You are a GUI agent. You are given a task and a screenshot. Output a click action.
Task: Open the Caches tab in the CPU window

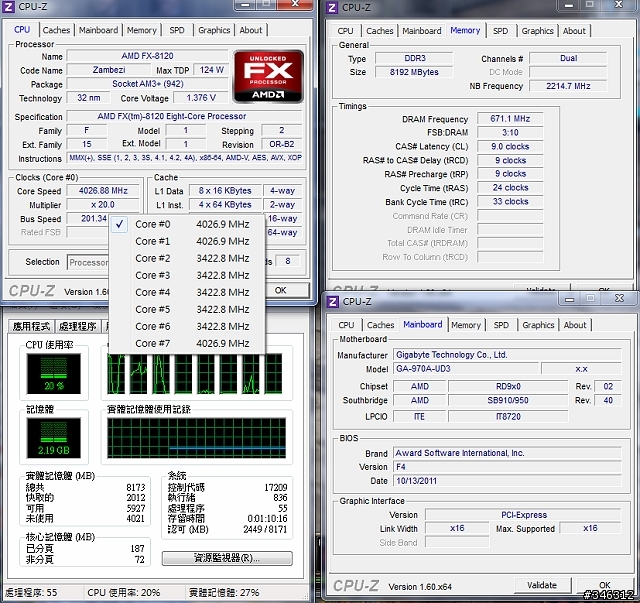tap(56, 30)
